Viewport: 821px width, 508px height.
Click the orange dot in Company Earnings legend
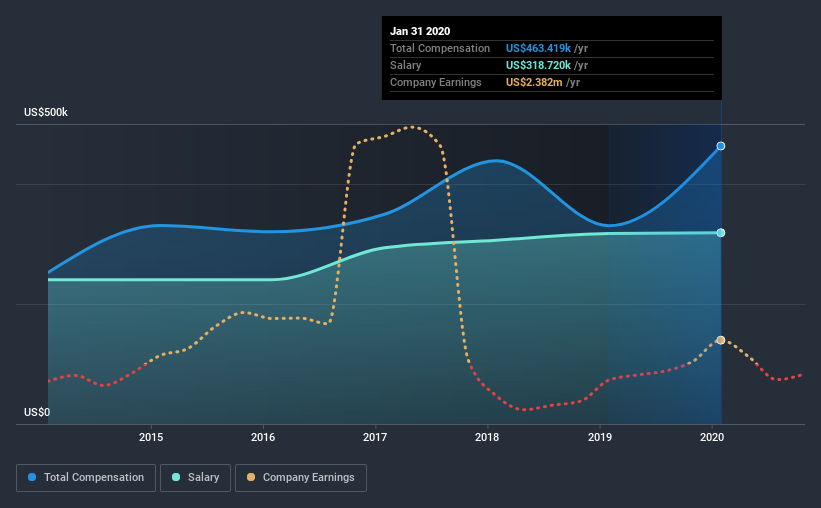[251, 477]
